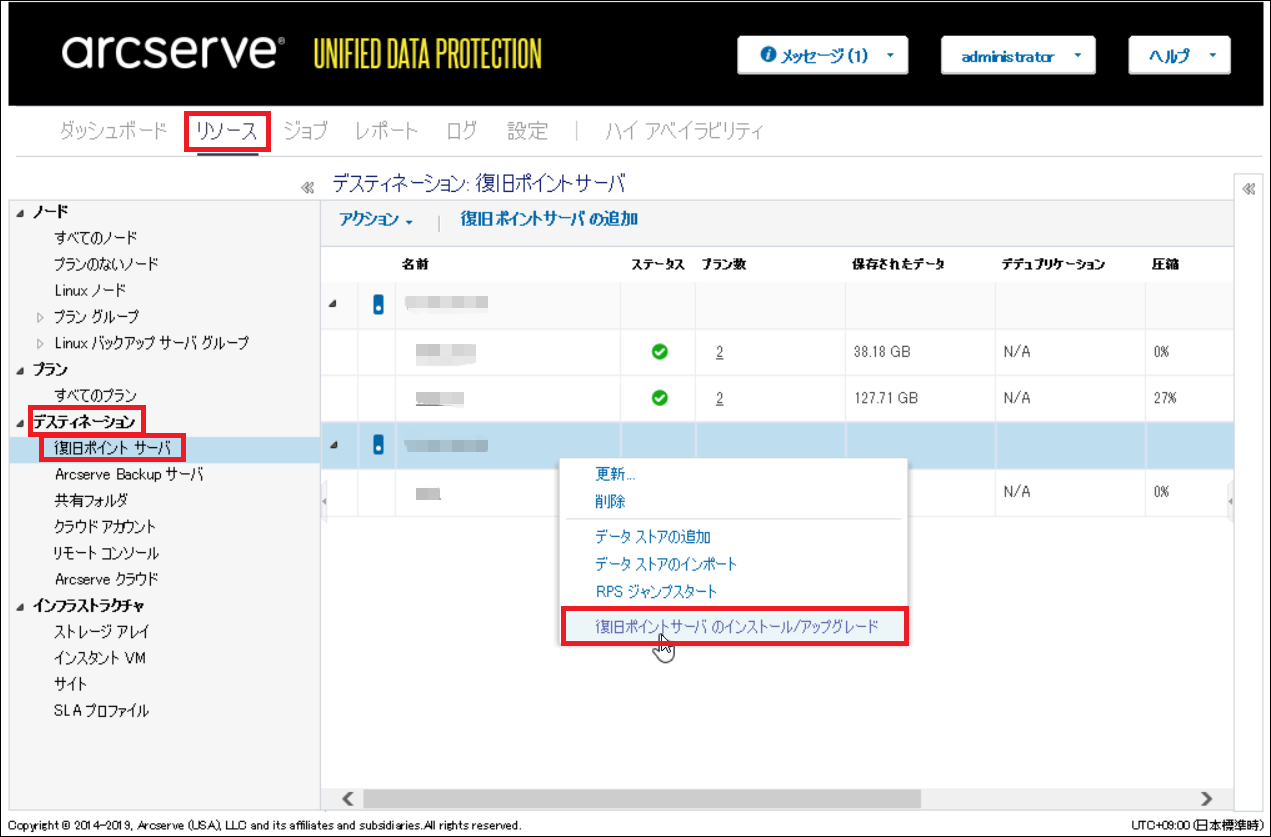Expand the right side panel with the double chevron
Viewport: 1271px width, 837px height.
click(1248, 188)
